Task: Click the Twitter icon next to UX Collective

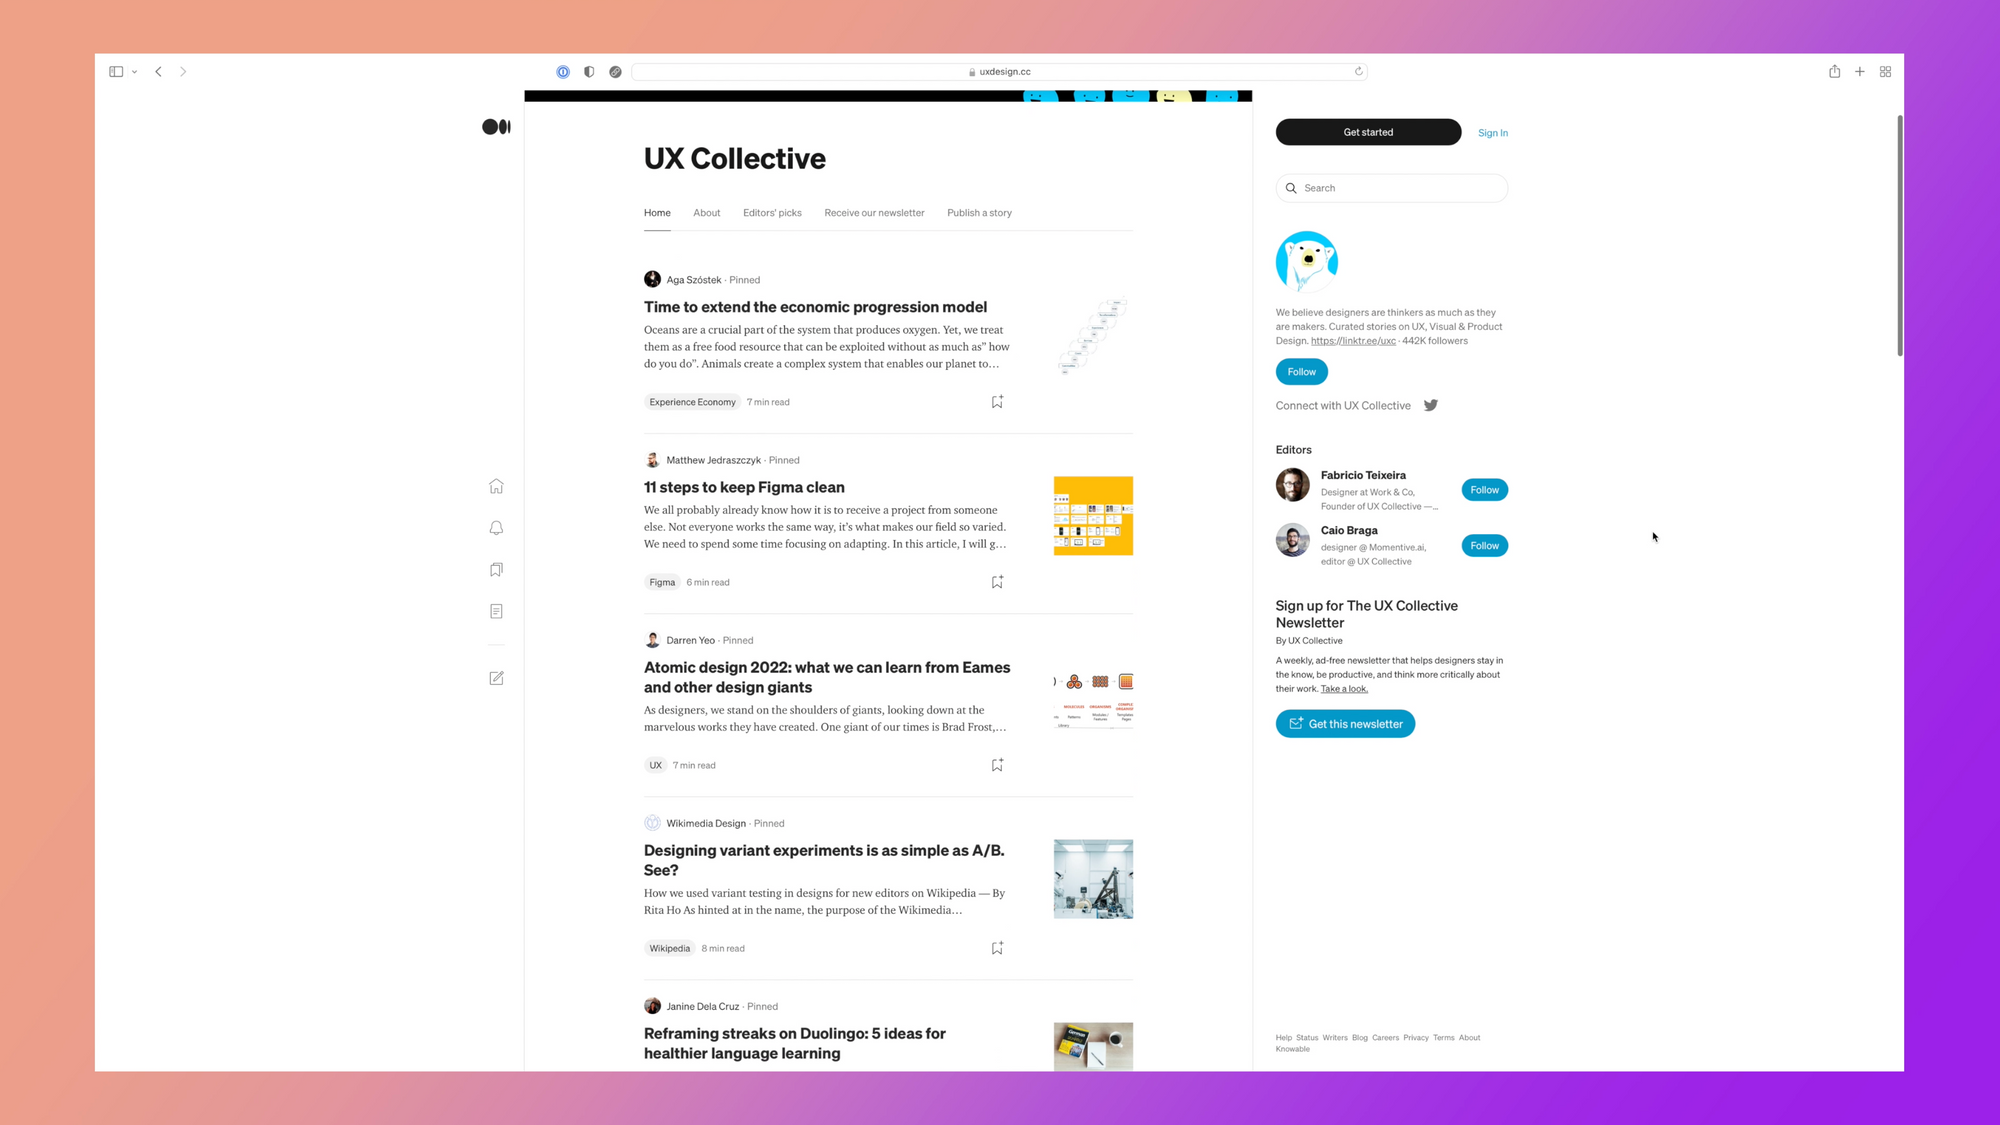Action: 1430,404
